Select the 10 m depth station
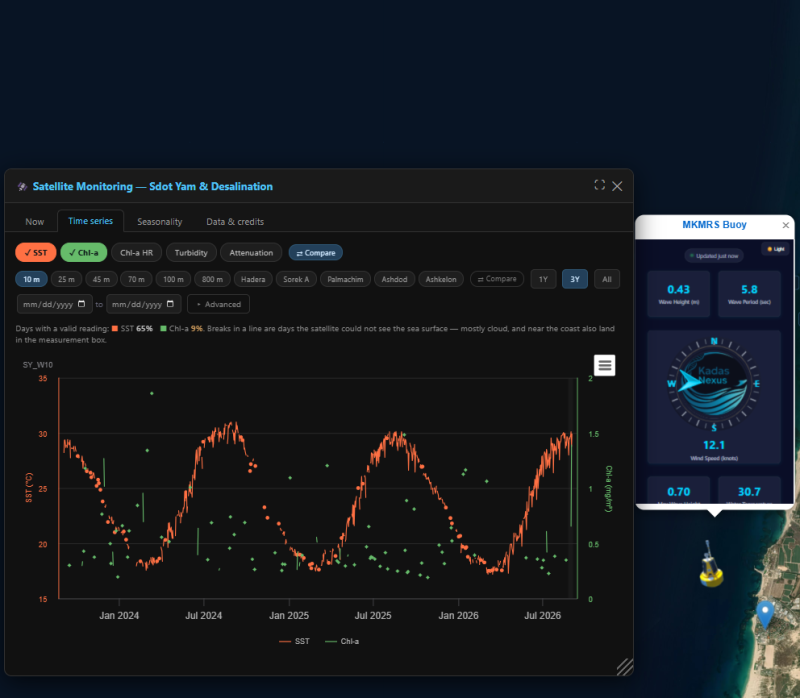 click(31, 279)
